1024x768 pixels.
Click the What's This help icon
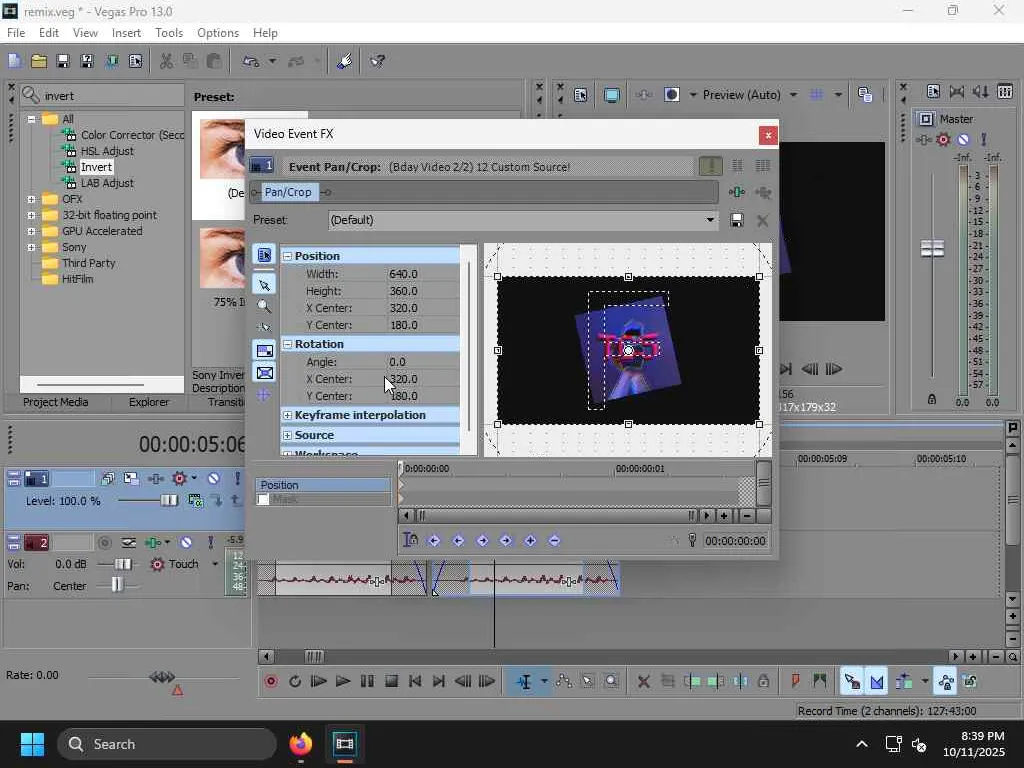(x=377, y=61)
